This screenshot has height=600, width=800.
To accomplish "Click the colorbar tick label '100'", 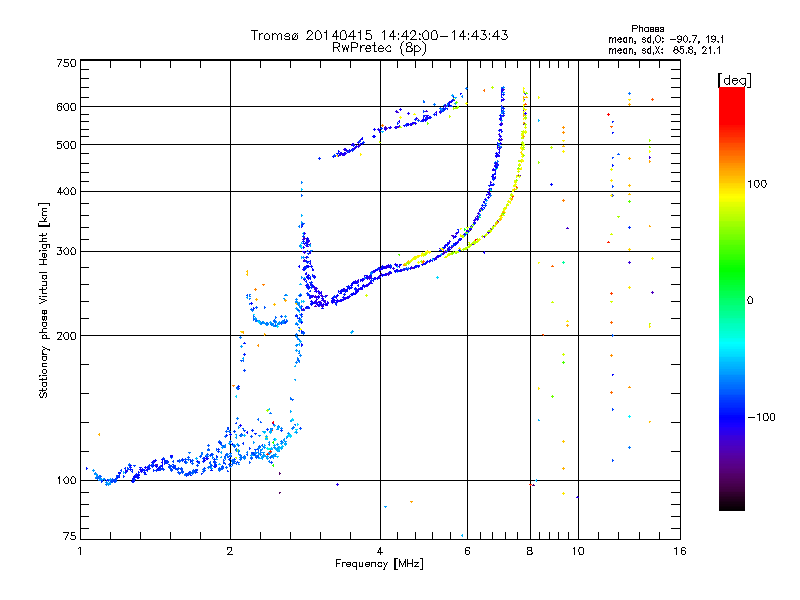I will pos(757,184).
